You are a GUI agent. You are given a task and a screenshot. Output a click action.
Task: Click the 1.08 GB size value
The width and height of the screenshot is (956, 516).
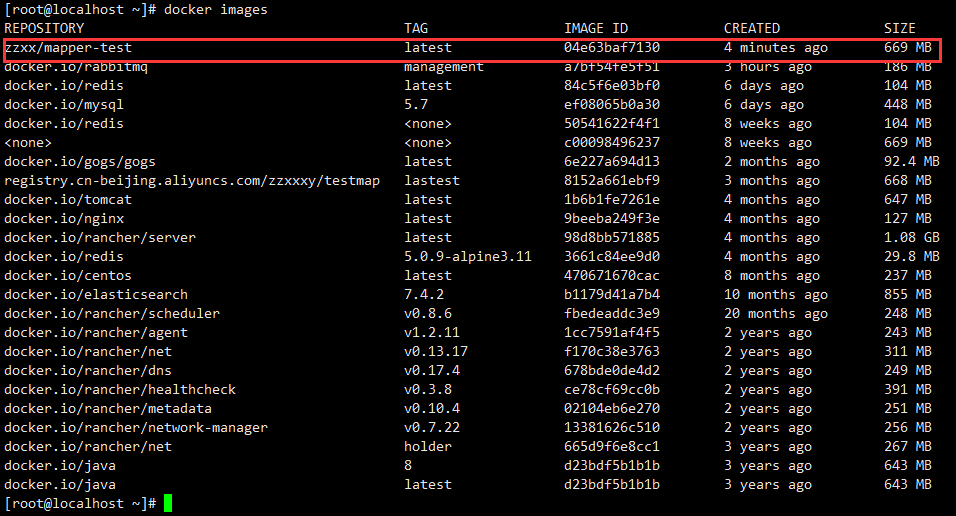912,238
